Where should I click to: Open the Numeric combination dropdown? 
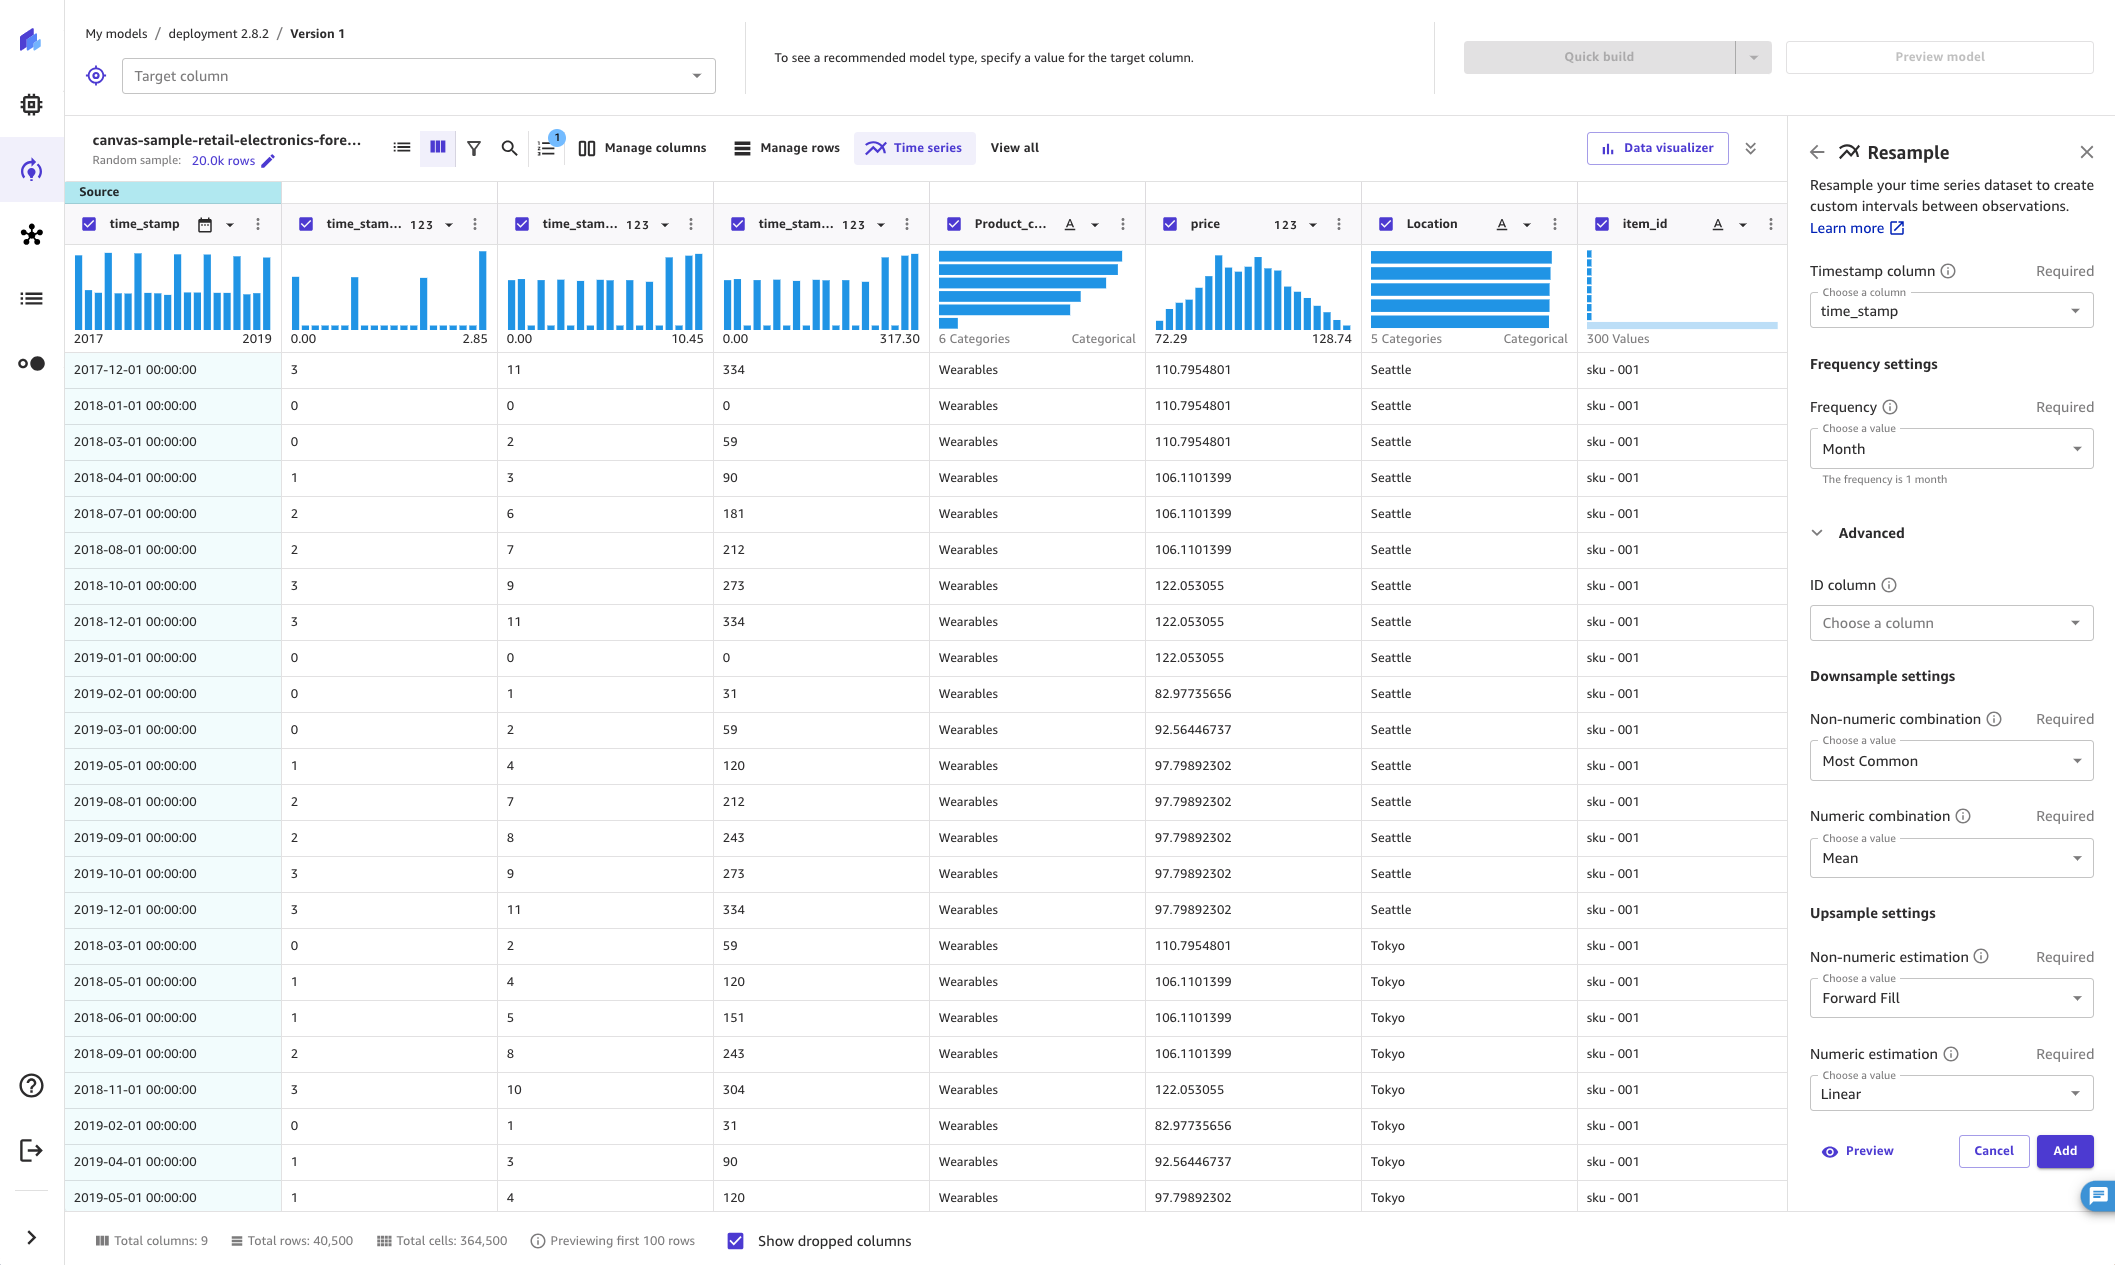1951,857
